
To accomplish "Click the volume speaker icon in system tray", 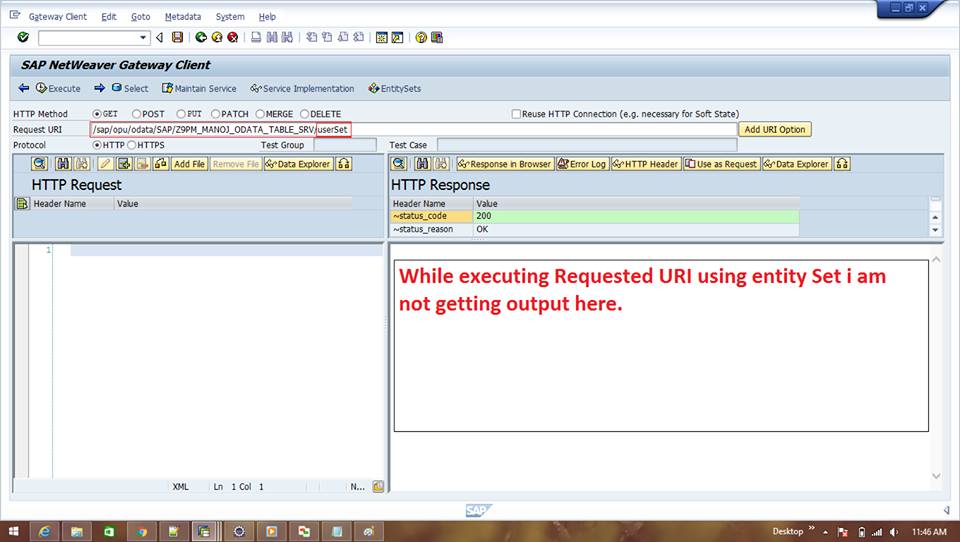I will pyautogui.click(x=894, y=532).
